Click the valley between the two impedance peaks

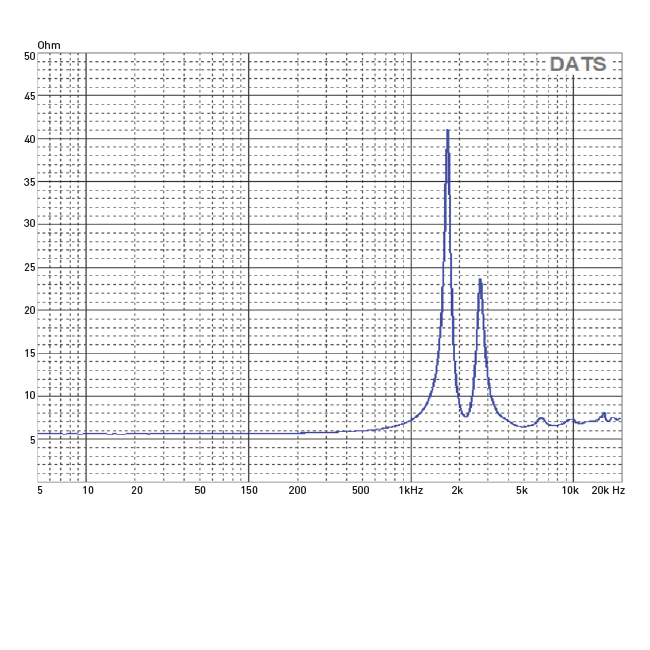pyautogui.click(x=465, y=415)
